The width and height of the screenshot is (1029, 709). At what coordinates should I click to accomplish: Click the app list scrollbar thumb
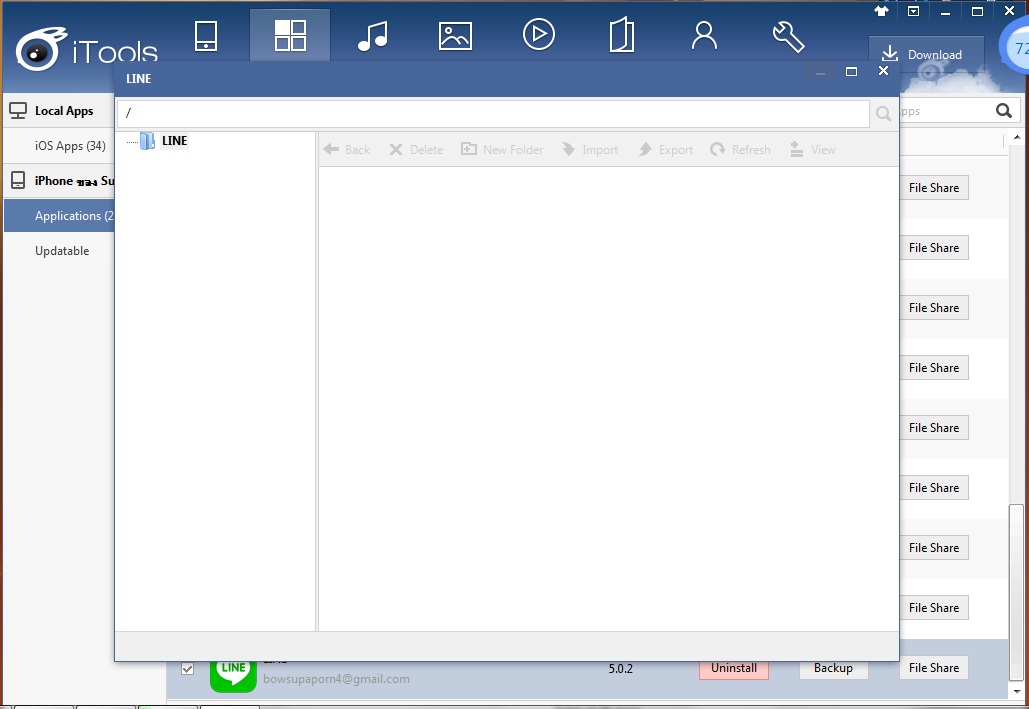(1016, 591)
